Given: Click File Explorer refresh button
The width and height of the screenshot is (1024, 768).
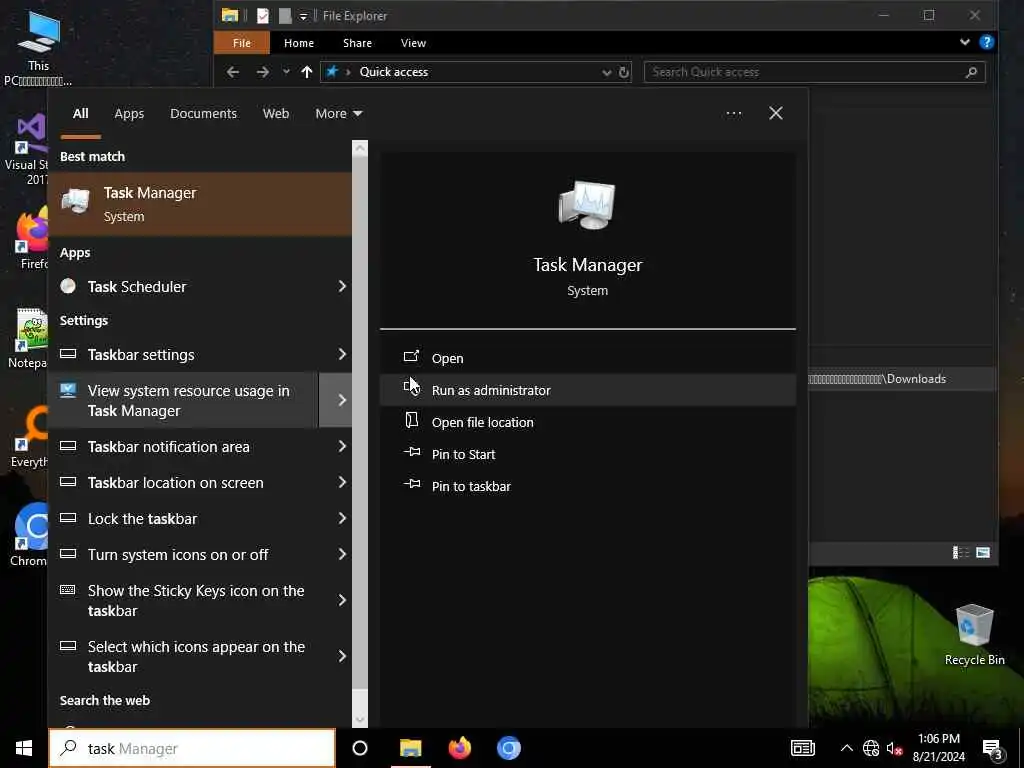Looking at the screenshot, I should (624, 72).
